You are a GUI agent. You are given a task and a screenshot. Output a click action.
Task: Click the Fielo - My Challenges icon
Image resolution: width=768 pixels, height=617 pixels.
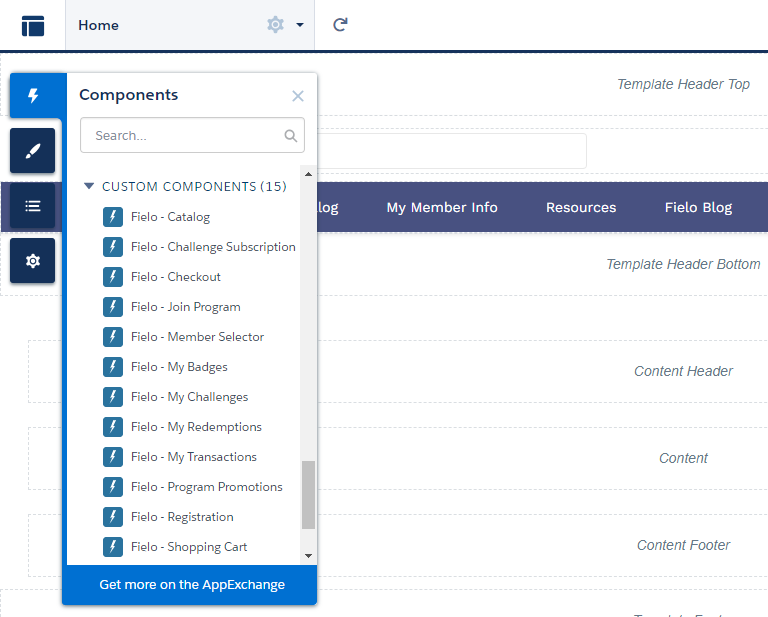(x=113, y=397)
